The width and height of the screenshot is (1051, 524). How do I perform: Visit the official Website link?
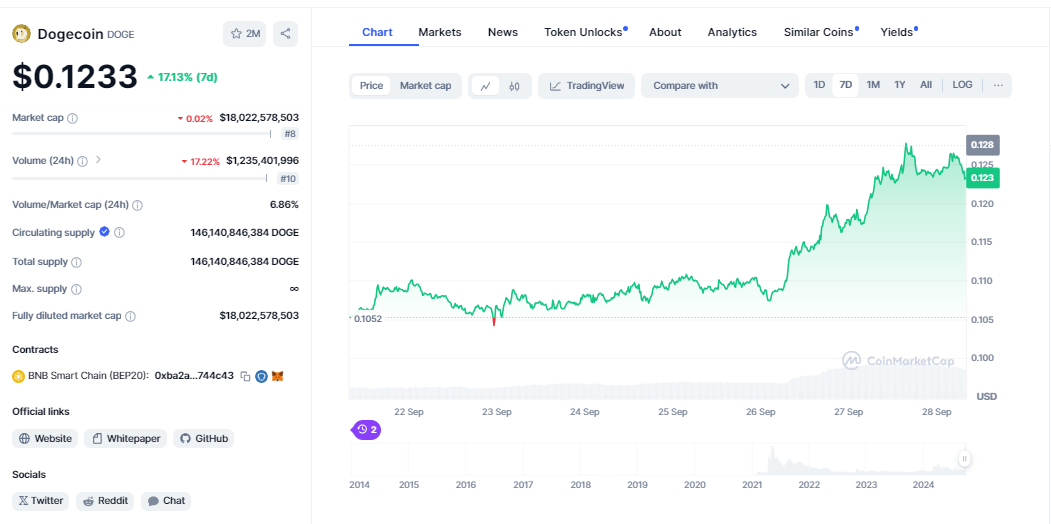click(x=45, y=439)
